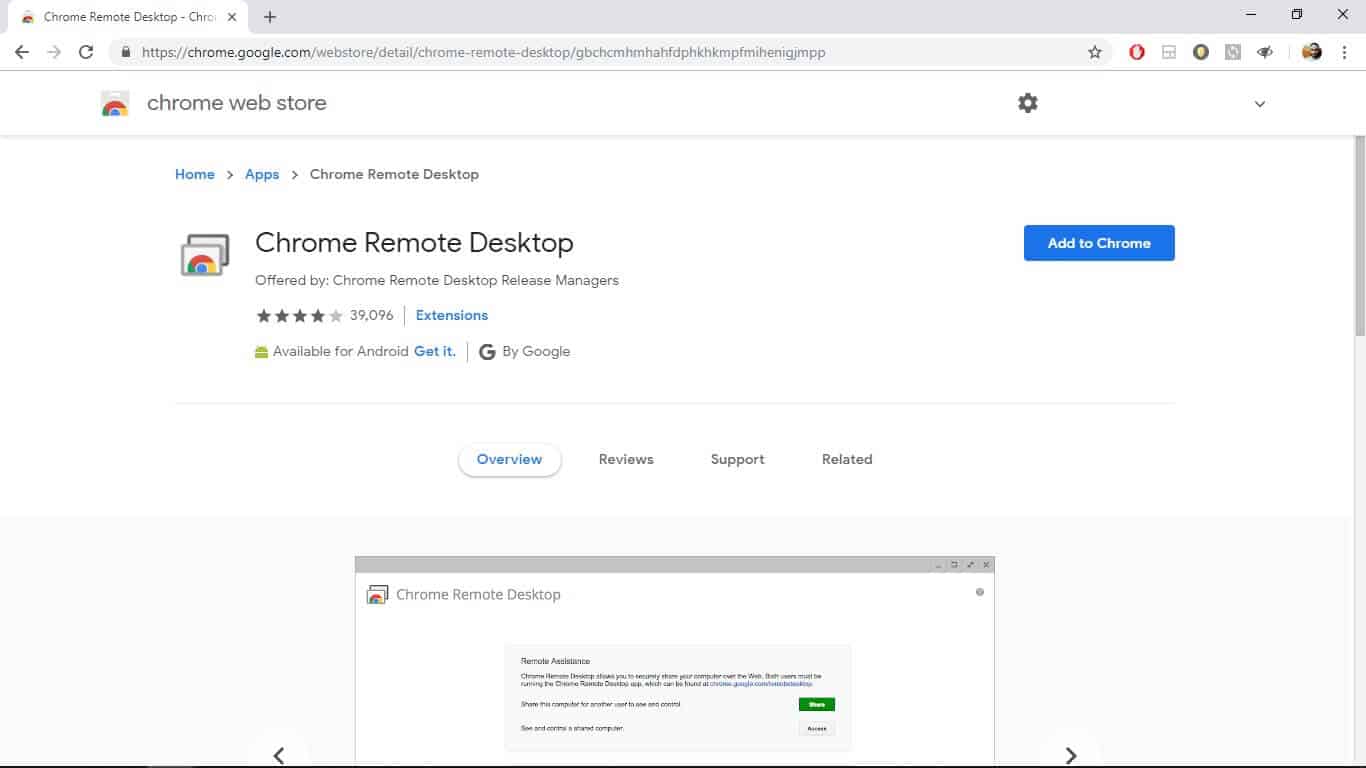The width and height of the screenshot is (1366, 768).
Task: Open a new tab with the plus button
Action: [x=270, y=17]
